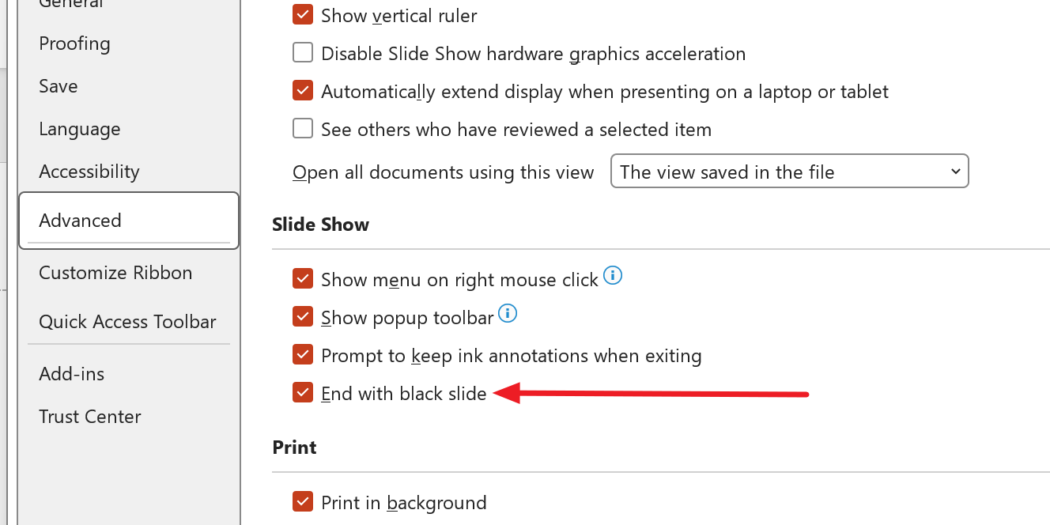Click info icon beside Show menu option

tap(613, 276)
